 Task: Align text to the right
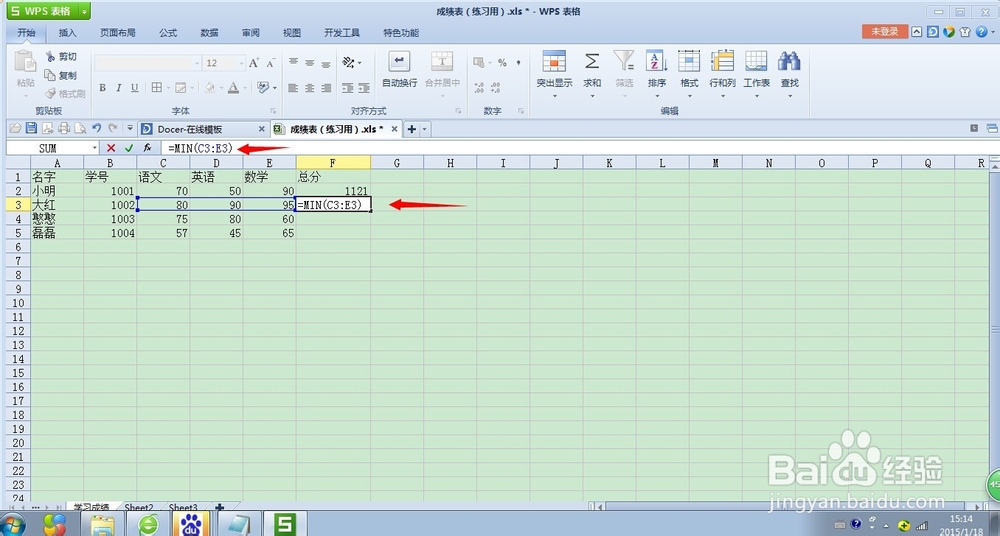(x=326, y=87)
